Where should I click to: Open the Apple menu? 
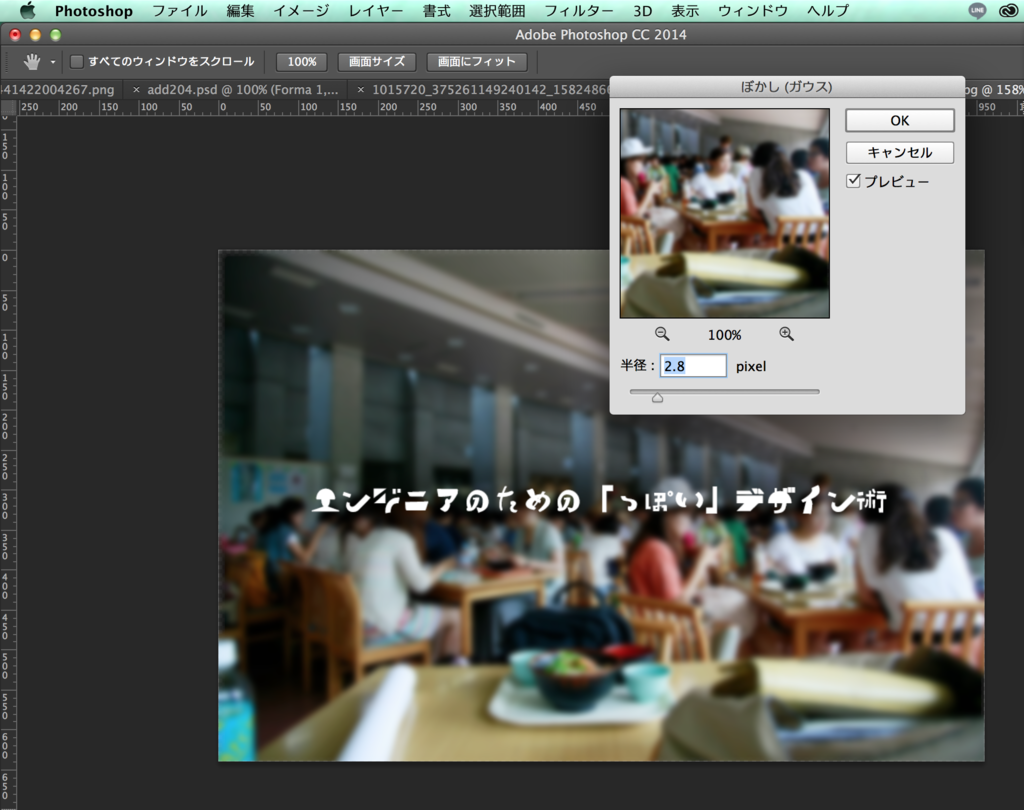point(27,10)
